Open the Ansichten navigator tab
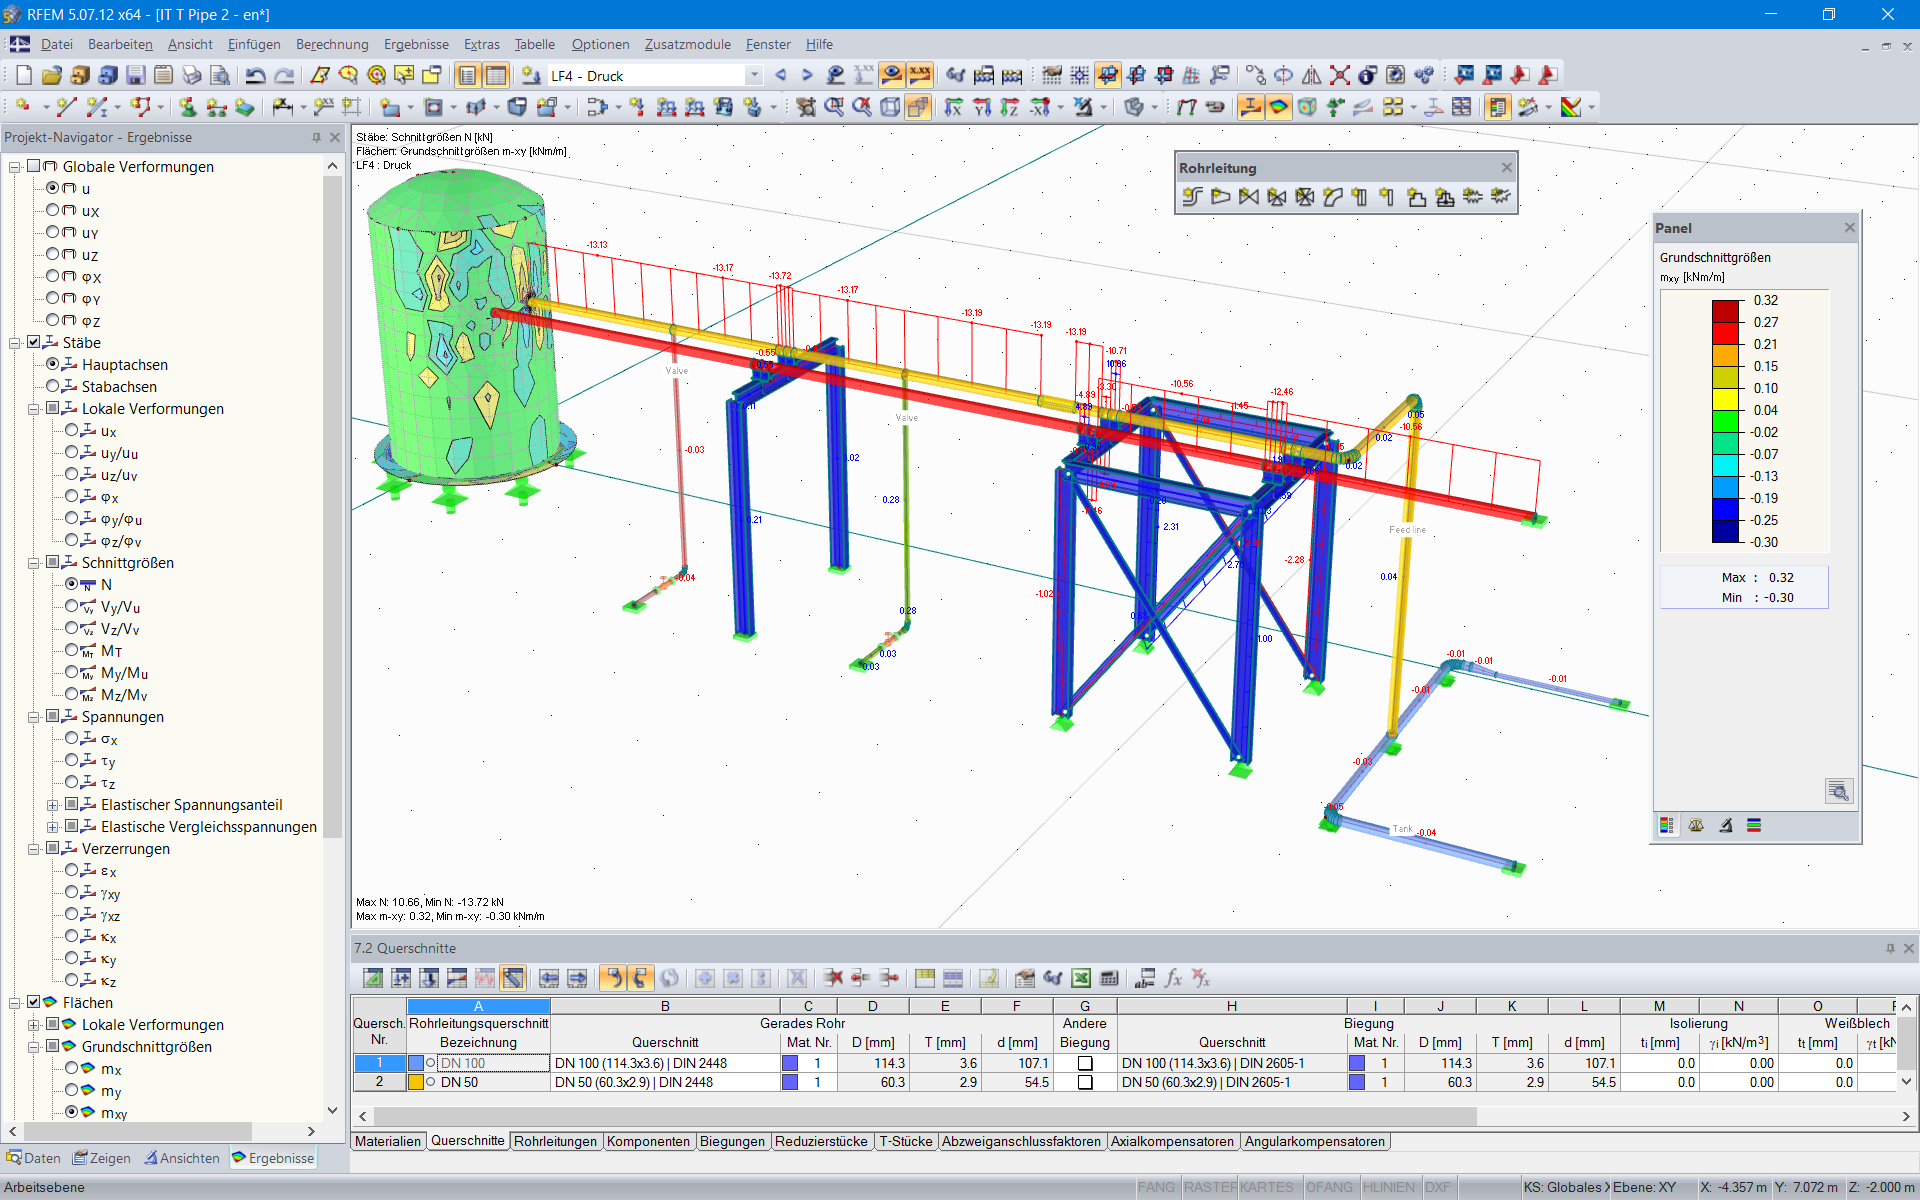The width and height of the screenshot is (1920, 1200). click(182, 1158)
